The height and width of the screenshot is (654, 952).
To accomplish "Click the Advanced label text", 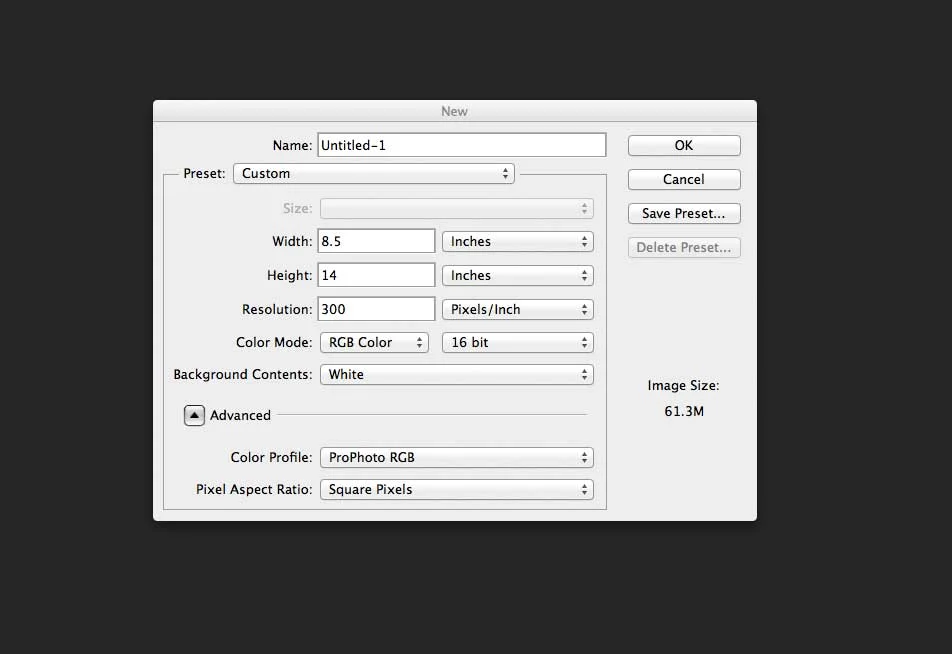I will tap(240, 415).
